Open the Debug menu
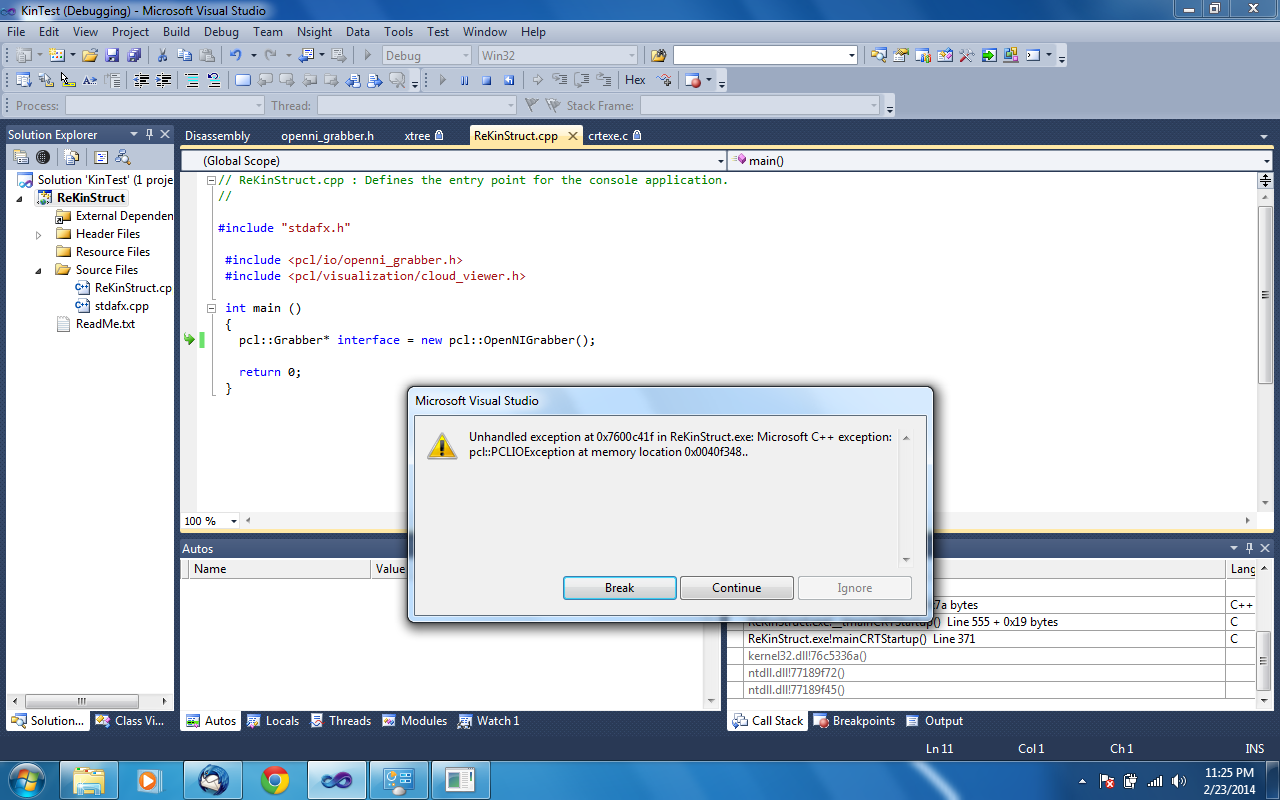The image size is (1280, 800). click(221, 32)
